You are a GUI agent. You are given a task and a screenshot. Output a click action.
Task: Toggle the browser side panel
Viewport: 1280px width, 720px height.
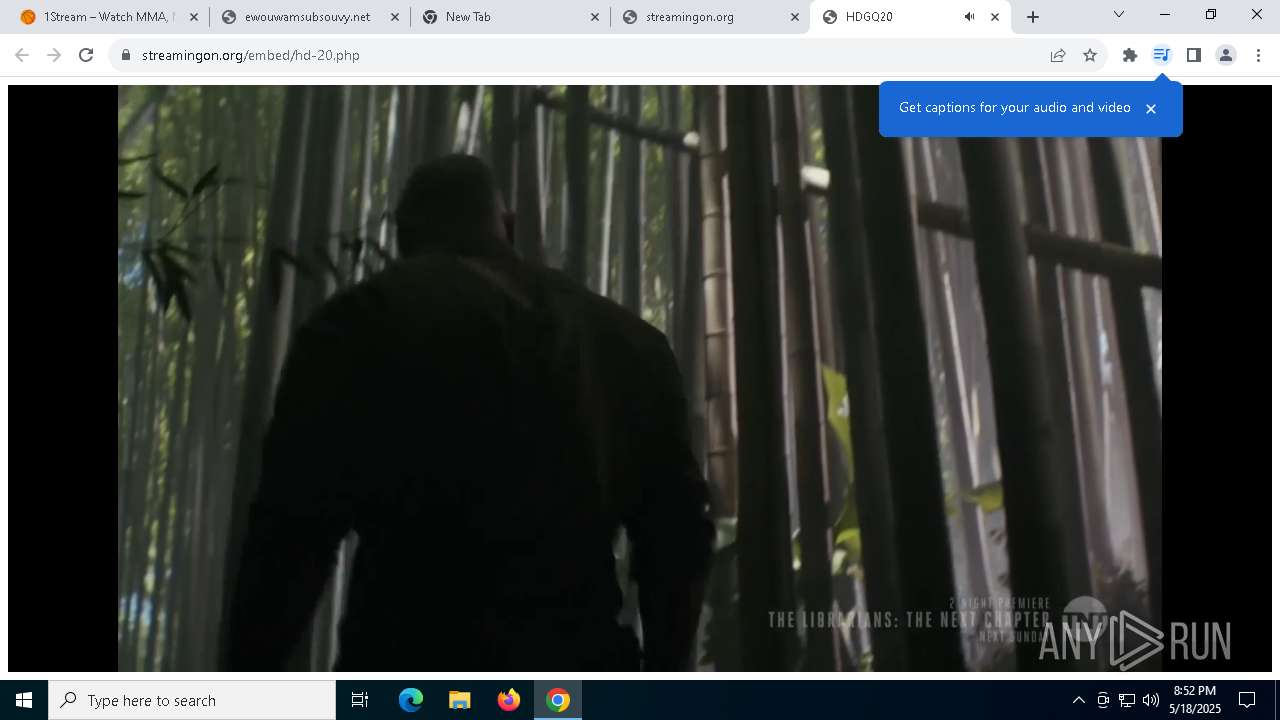pos(1194,55)
